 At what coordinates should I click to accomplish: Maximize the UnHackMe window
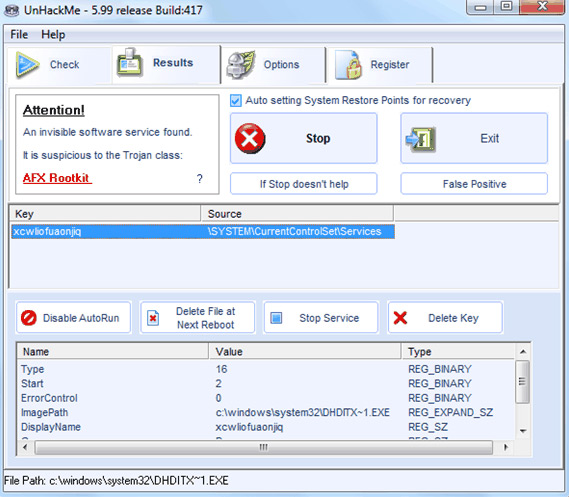507,7
